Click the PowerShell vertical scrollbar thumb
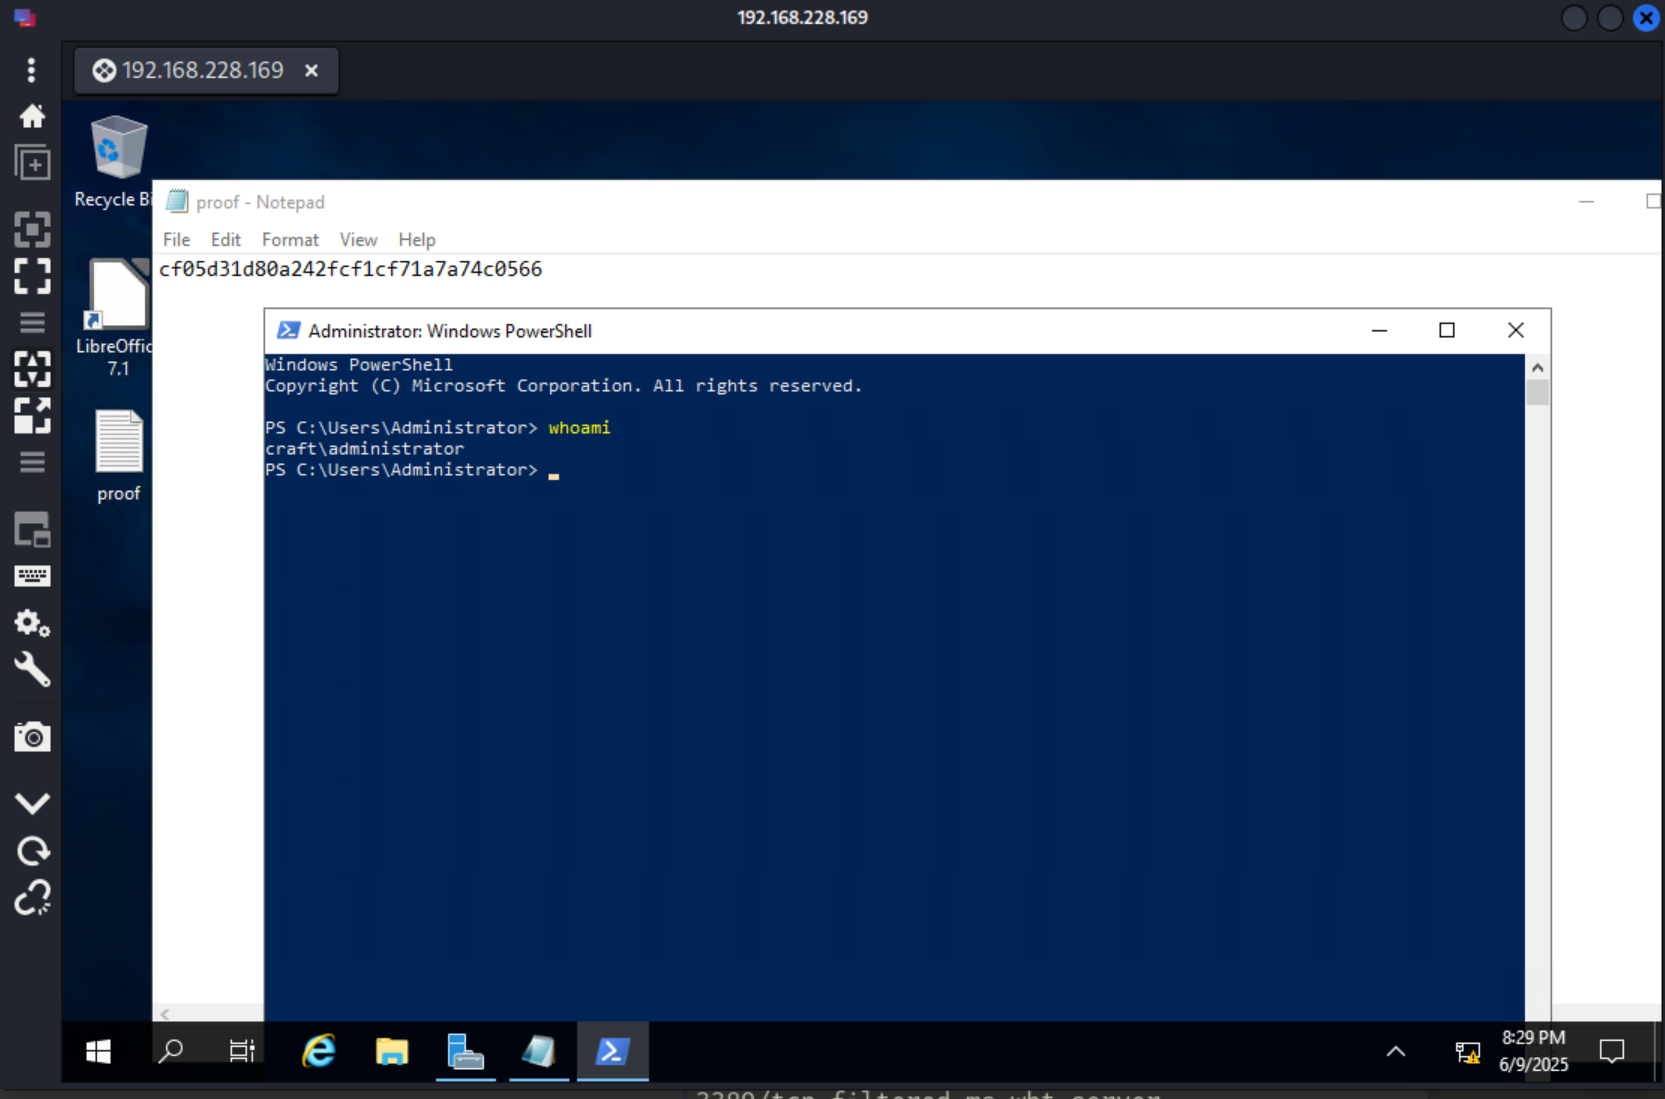The width and height of the screenshot is (1665, 1099). point(1537,392)
